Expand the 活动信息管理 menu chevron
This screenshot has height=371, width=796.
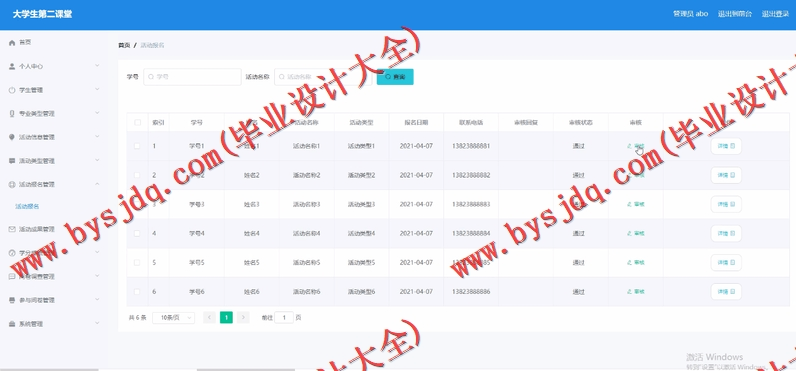point(97,137)
